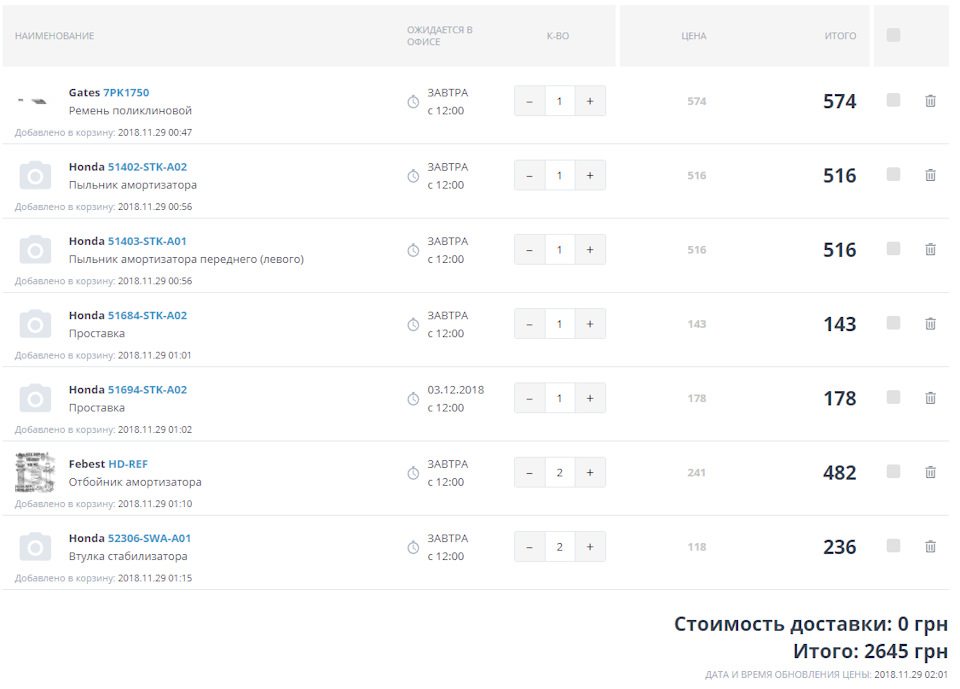Increase quantity of Gates 7PK1750

(x=590, y=101)
